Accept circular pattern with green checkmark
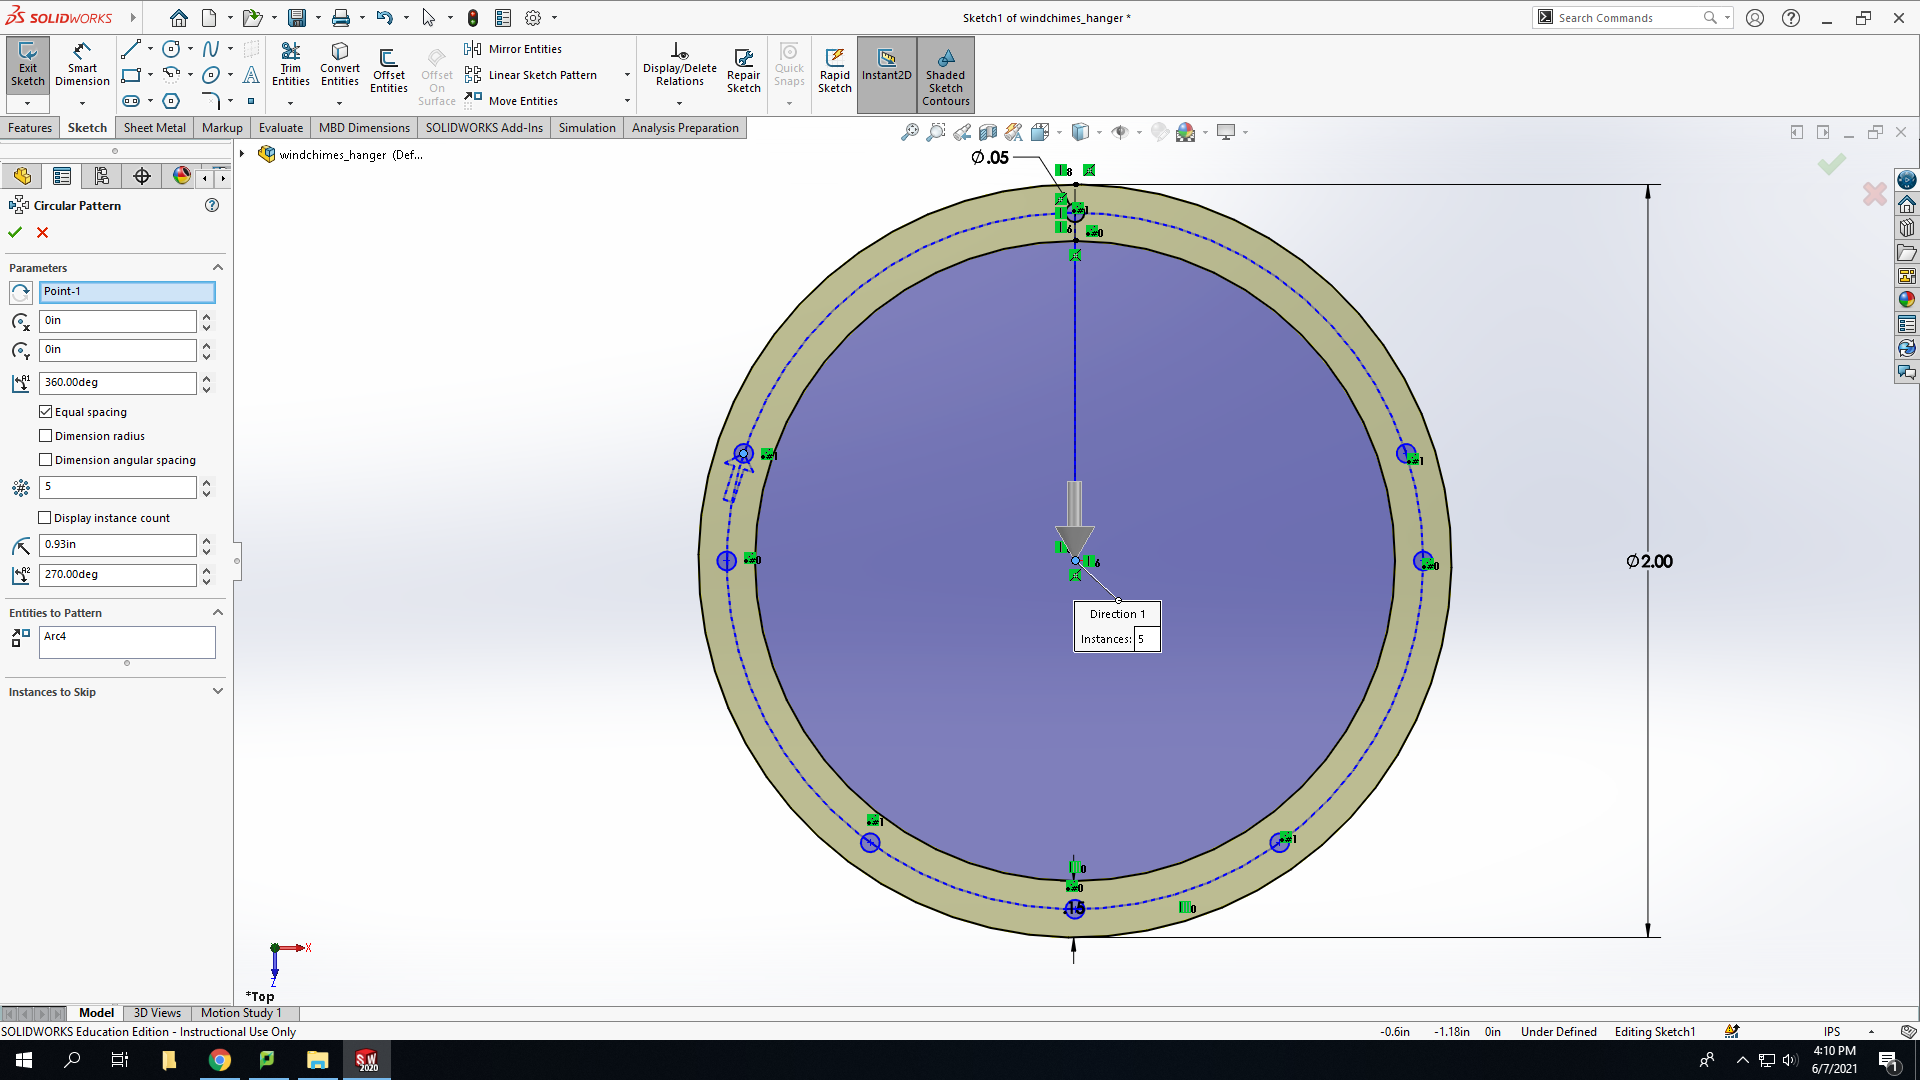 coord(15,232)
